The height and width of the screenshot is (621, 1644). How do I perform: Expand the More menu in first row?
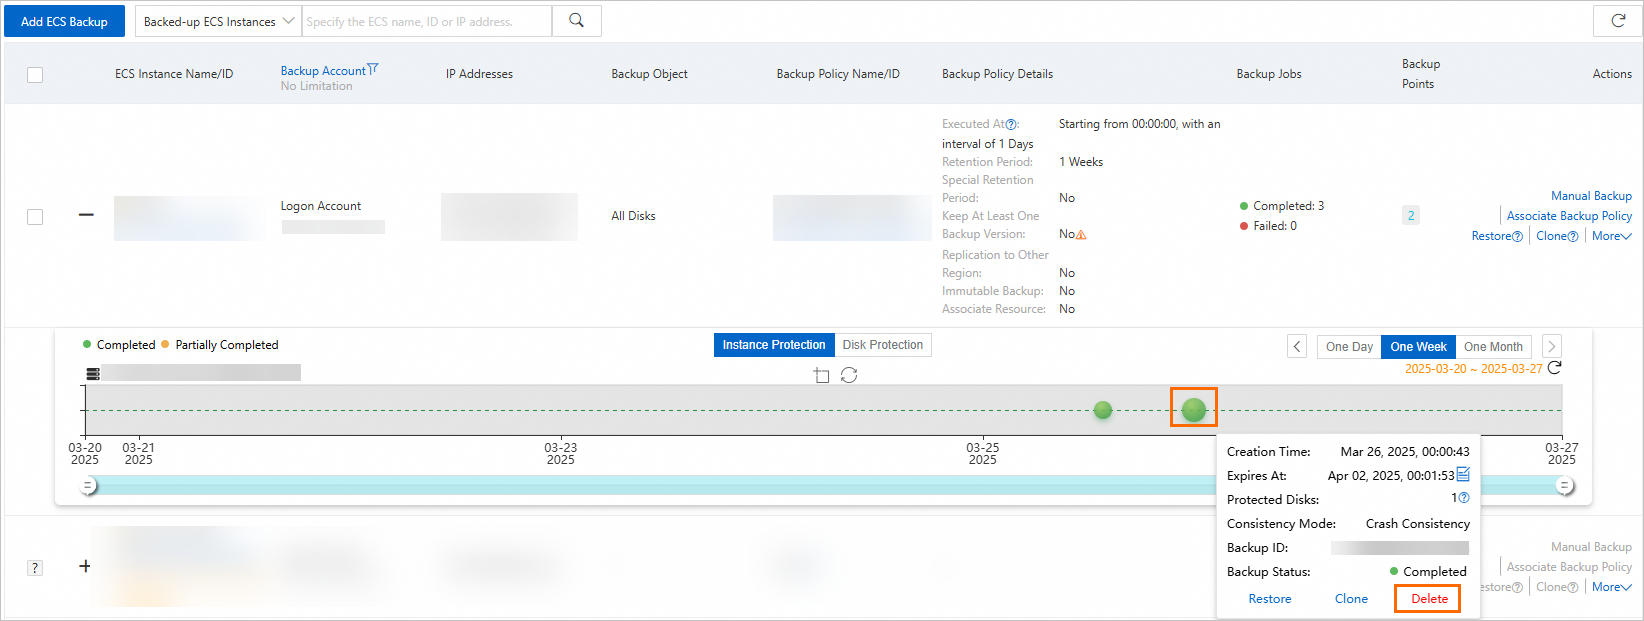coord(1612,236)
